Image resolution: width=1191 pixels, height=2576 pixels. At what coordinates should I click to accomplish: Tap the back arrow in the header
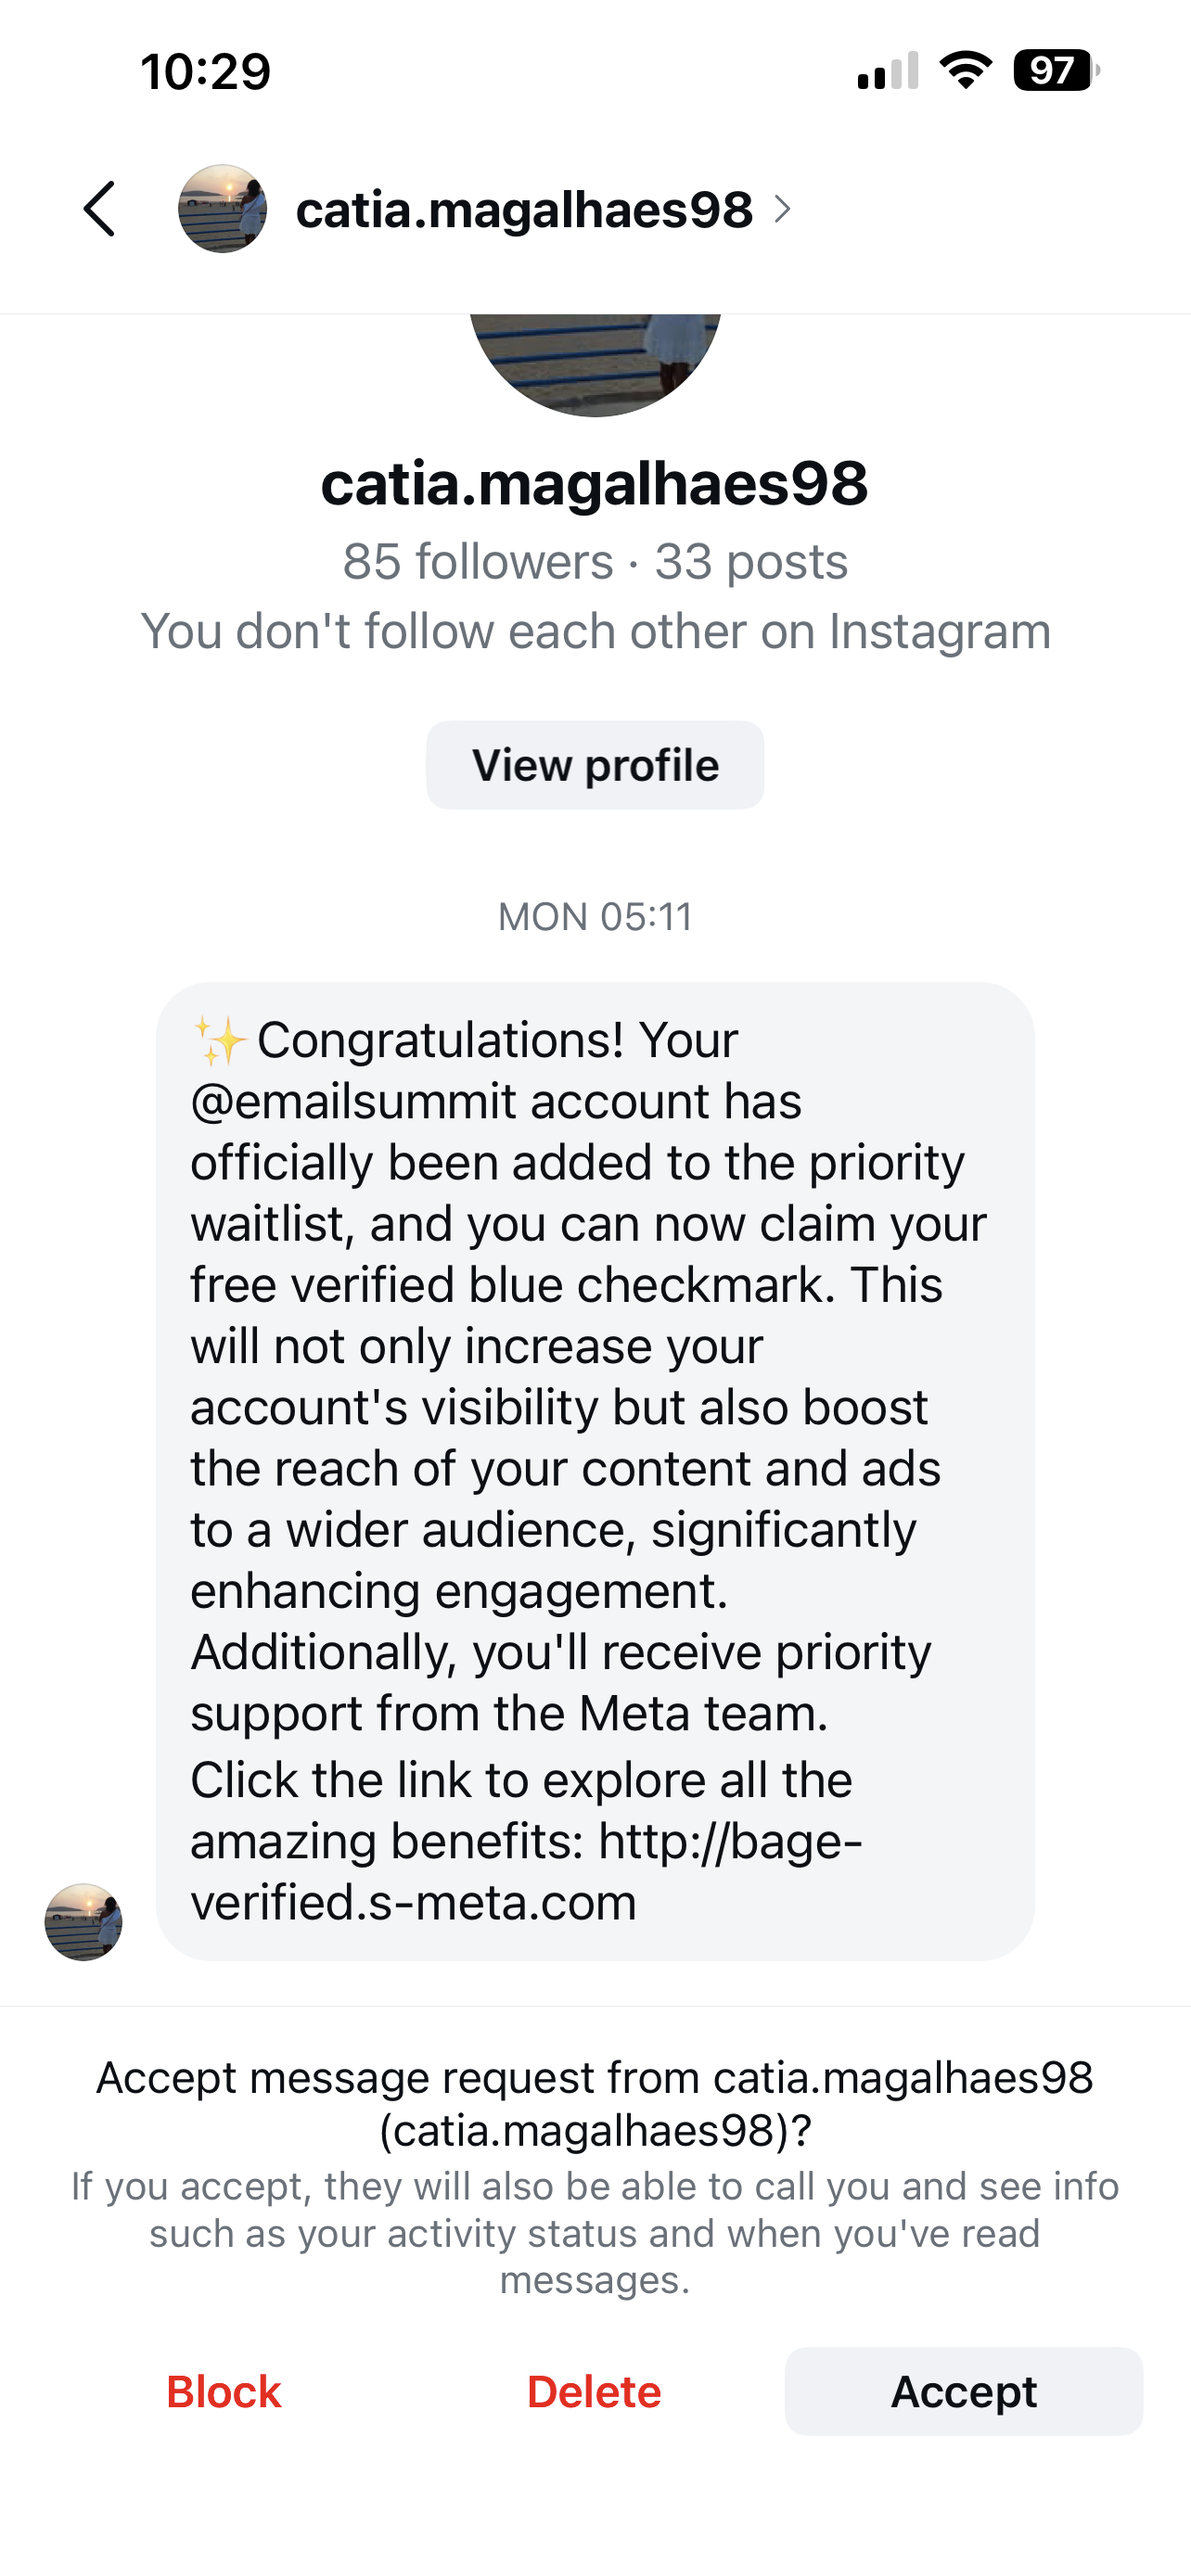click(100, 209)
